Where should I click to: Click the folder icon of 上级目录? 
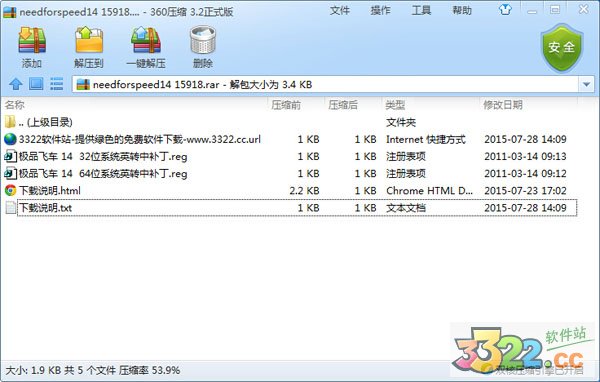tap(10, 122)
